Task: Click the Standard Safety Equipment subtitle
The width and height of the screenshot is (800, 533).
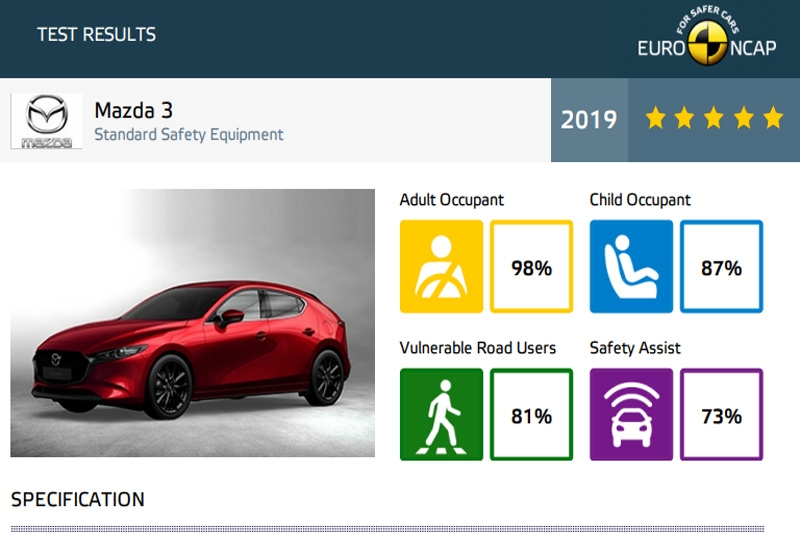Action: point(188,134)
